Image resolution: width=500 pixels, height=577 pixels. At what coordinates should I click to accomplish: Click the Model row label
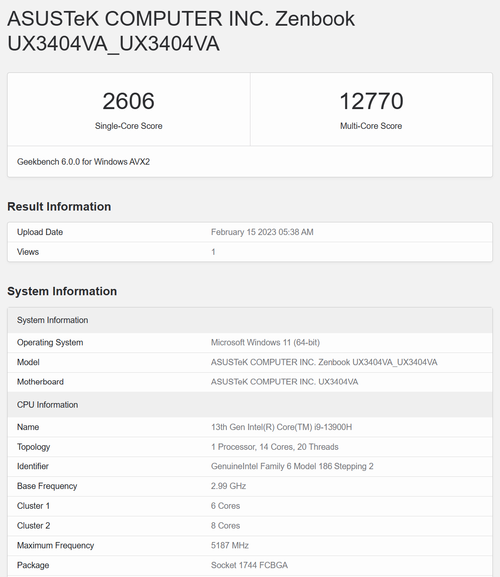point(28,362)
